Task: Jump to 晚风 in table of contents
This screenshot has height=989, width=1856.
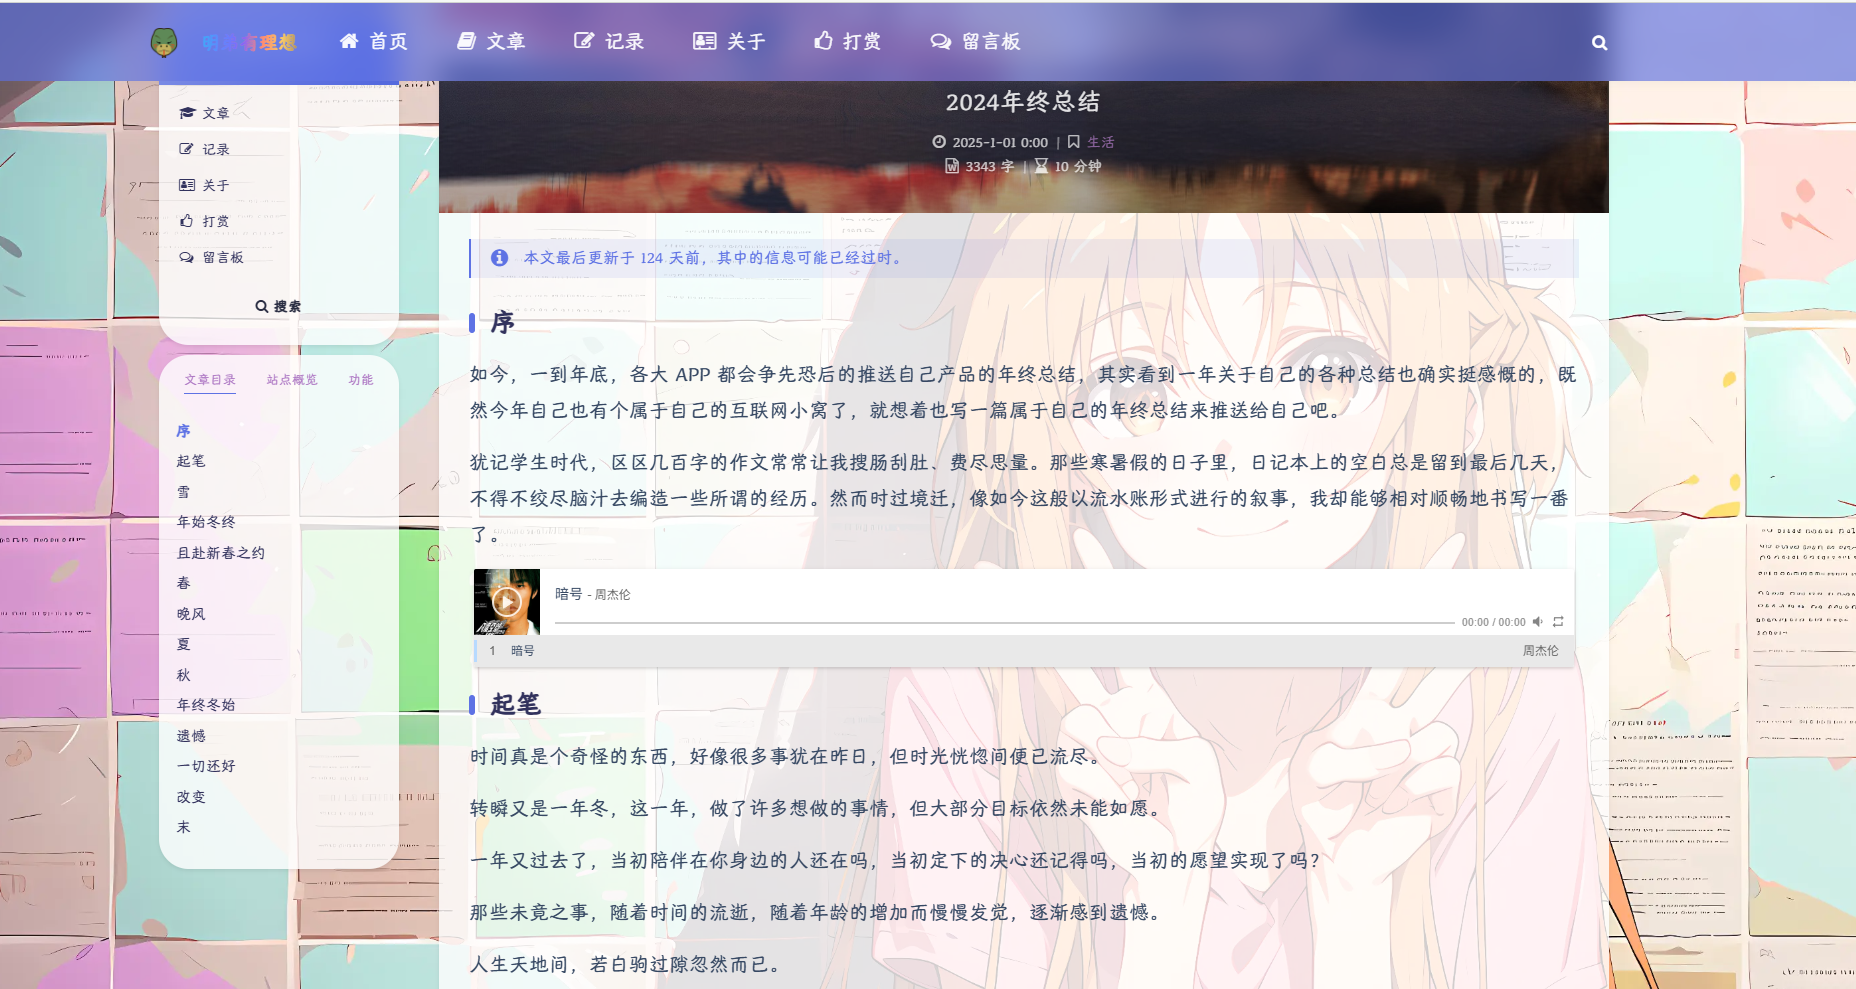Action: pos(191,614)
